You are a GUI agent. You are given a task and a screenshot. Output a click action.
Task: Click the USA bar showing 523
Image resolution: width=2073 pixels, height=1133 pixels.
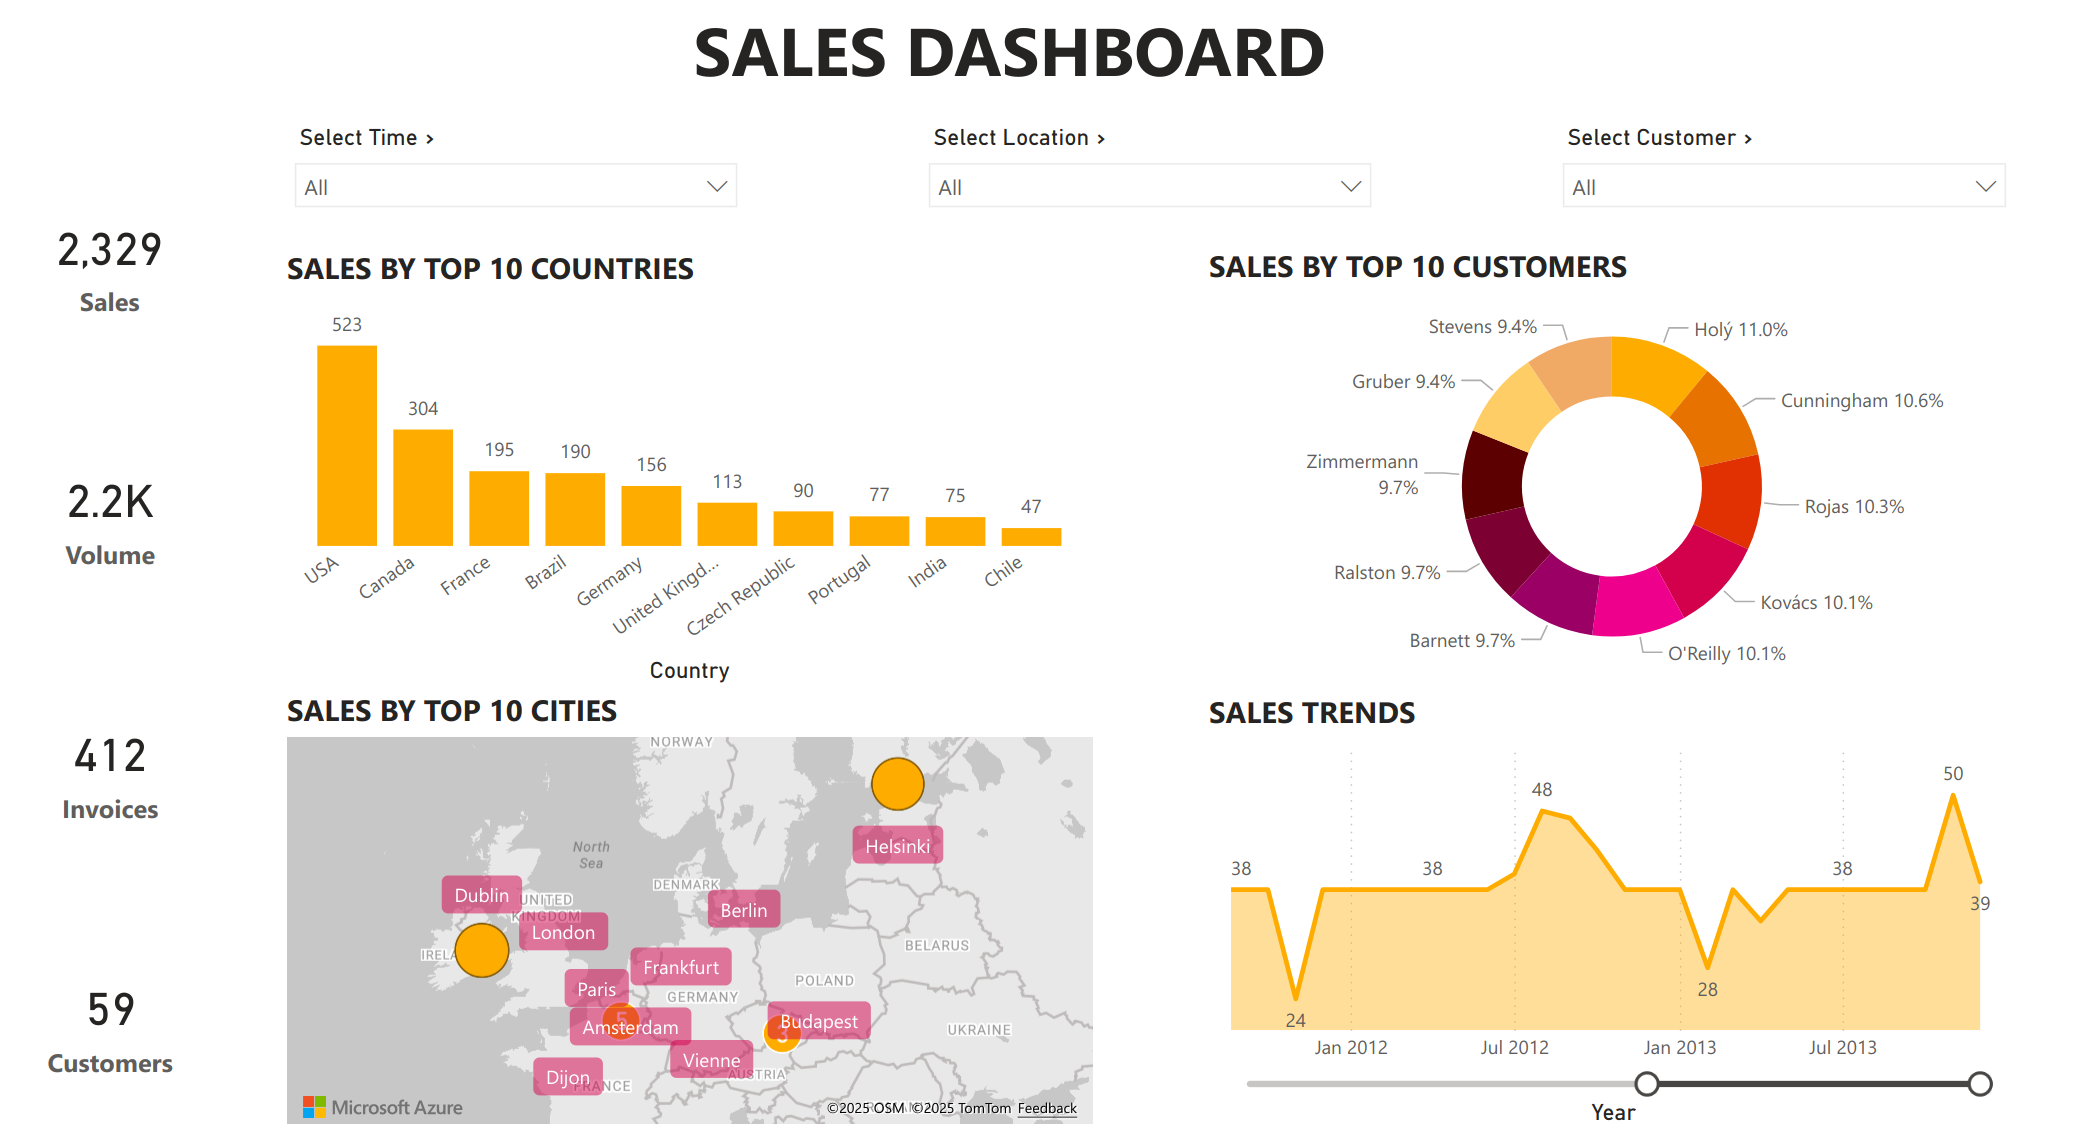point(347,445)
